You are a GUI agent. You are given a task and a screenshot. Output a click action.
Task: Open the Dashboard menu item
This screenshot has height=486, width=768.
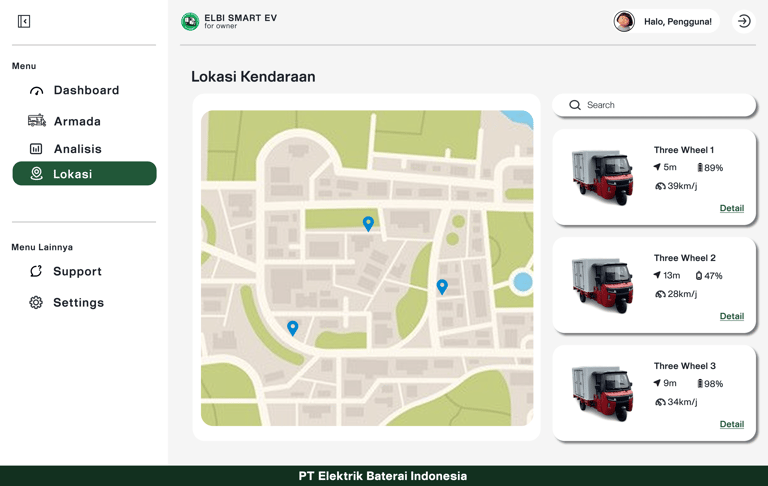click(84, 90)
